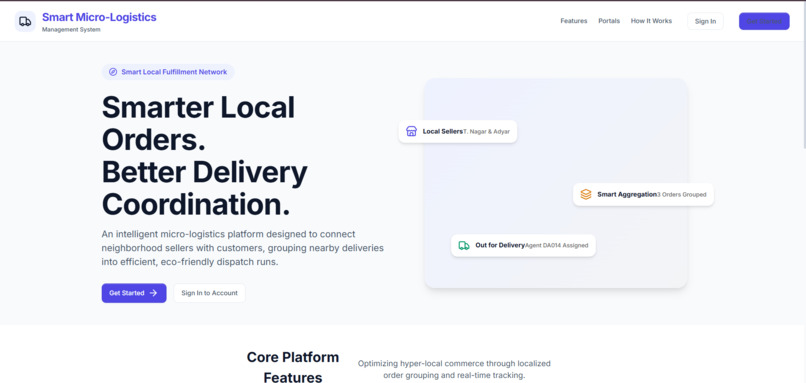Screen dimensions: 806x383
Task: Click the Core Platform Features heading
Action: tap(293, 367)
